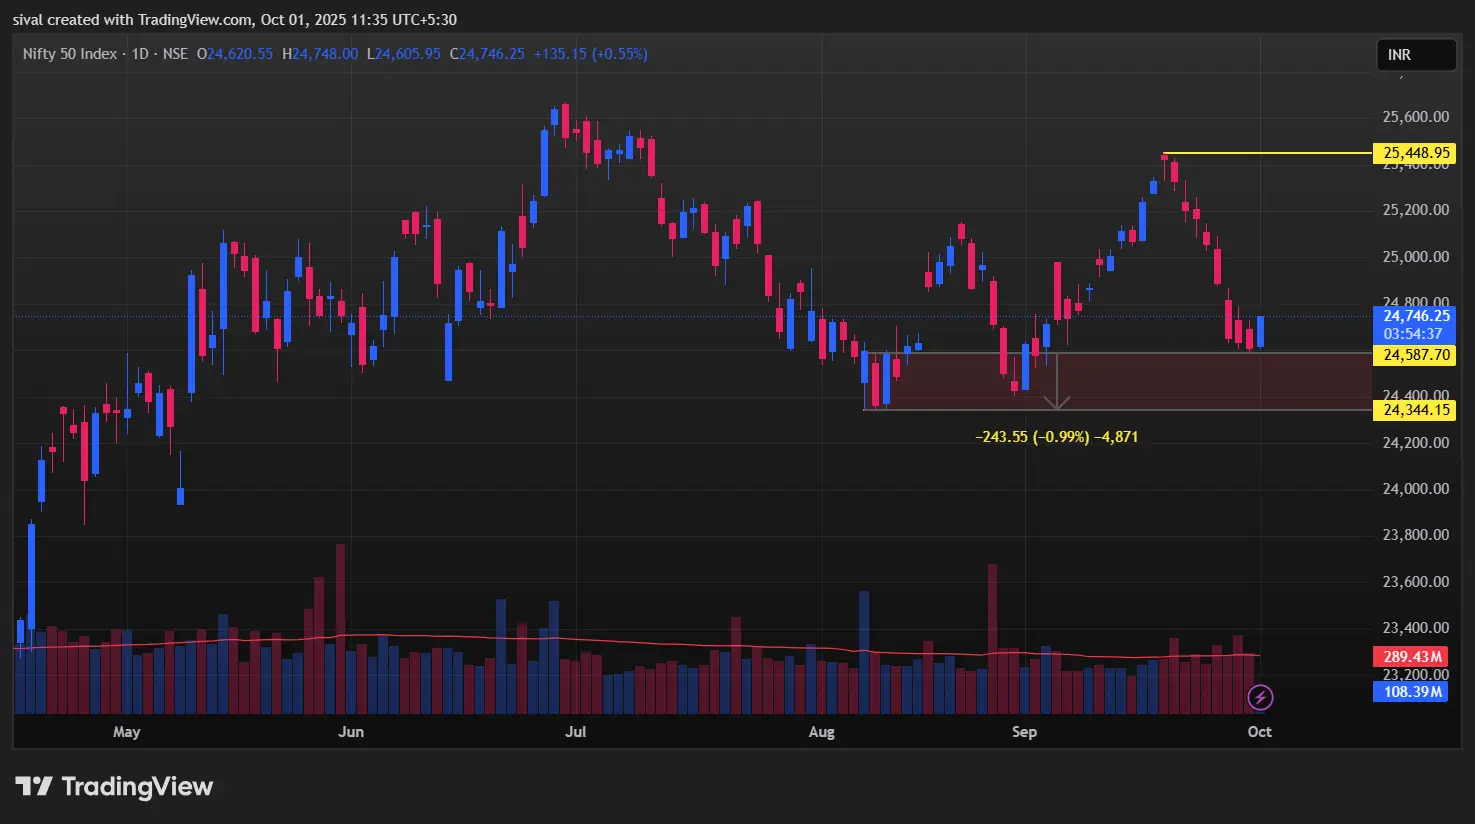Click the blue 108.39M volume label
Image resolution: width=1475 pixels, height=824 pixels.
[1412, 691]
